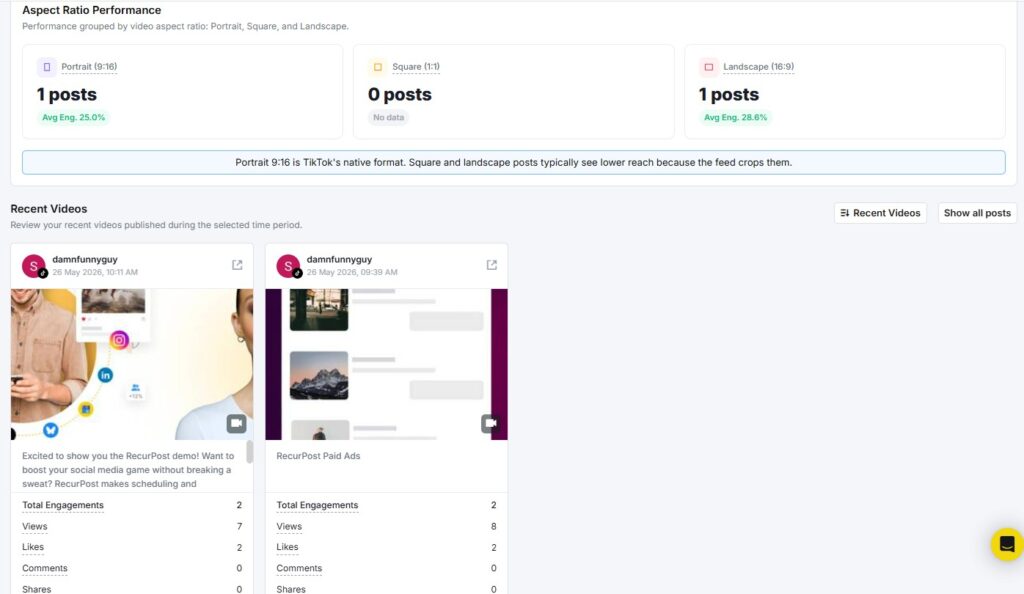
Task: Click the Avg Eng. 28.6% badge
Action: click(x=735, y=117)
